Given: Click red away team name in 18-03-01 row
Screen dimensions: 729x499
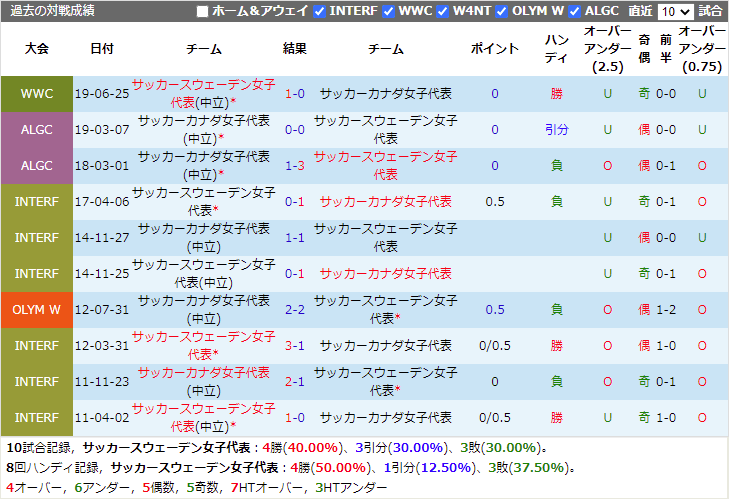Looking at the screenshot, I should pos(385,166).
